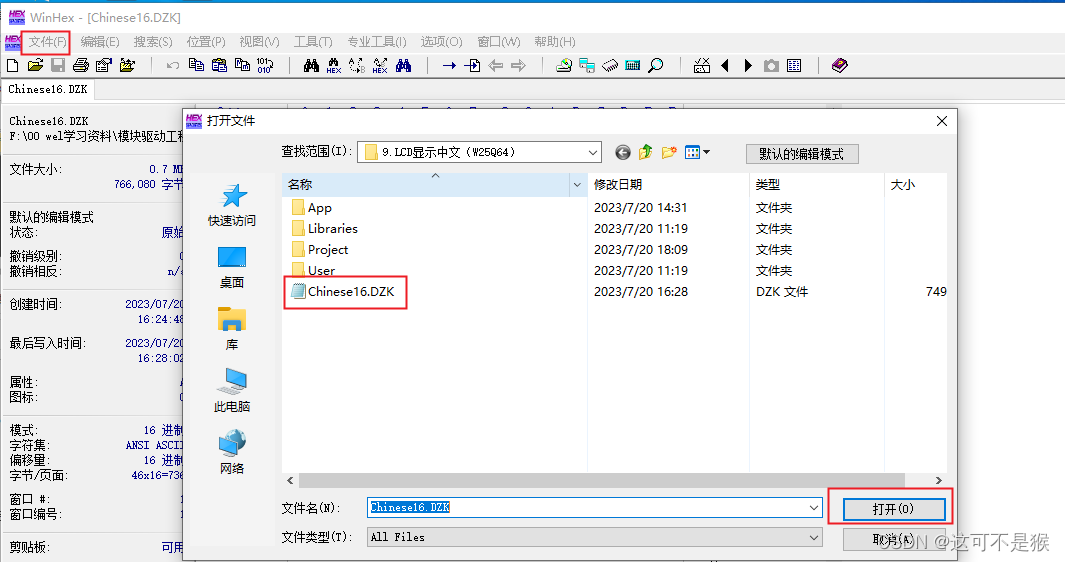Click the Copy Block toolbar icon

[x=196, y=65]
